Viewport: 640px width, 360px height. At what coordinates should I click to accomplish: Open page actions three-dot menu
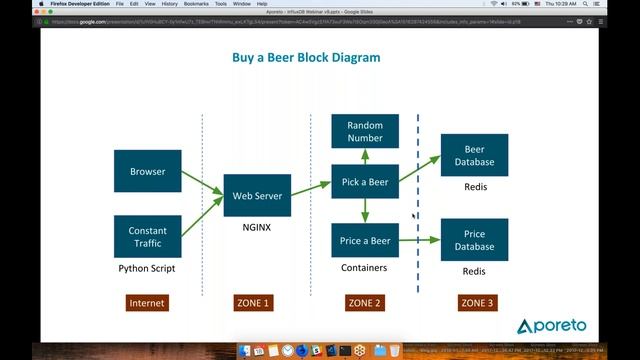[x=570, y=22]
